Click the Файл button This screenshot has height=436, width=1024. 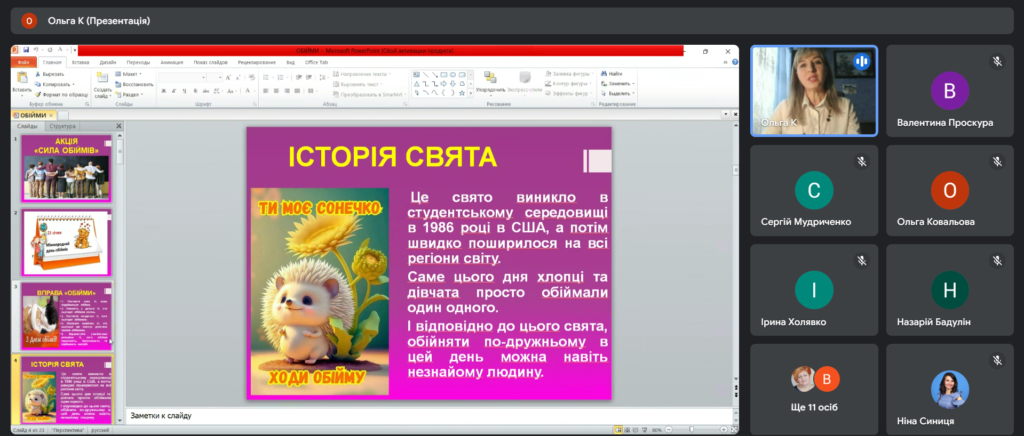pos(23,62)
